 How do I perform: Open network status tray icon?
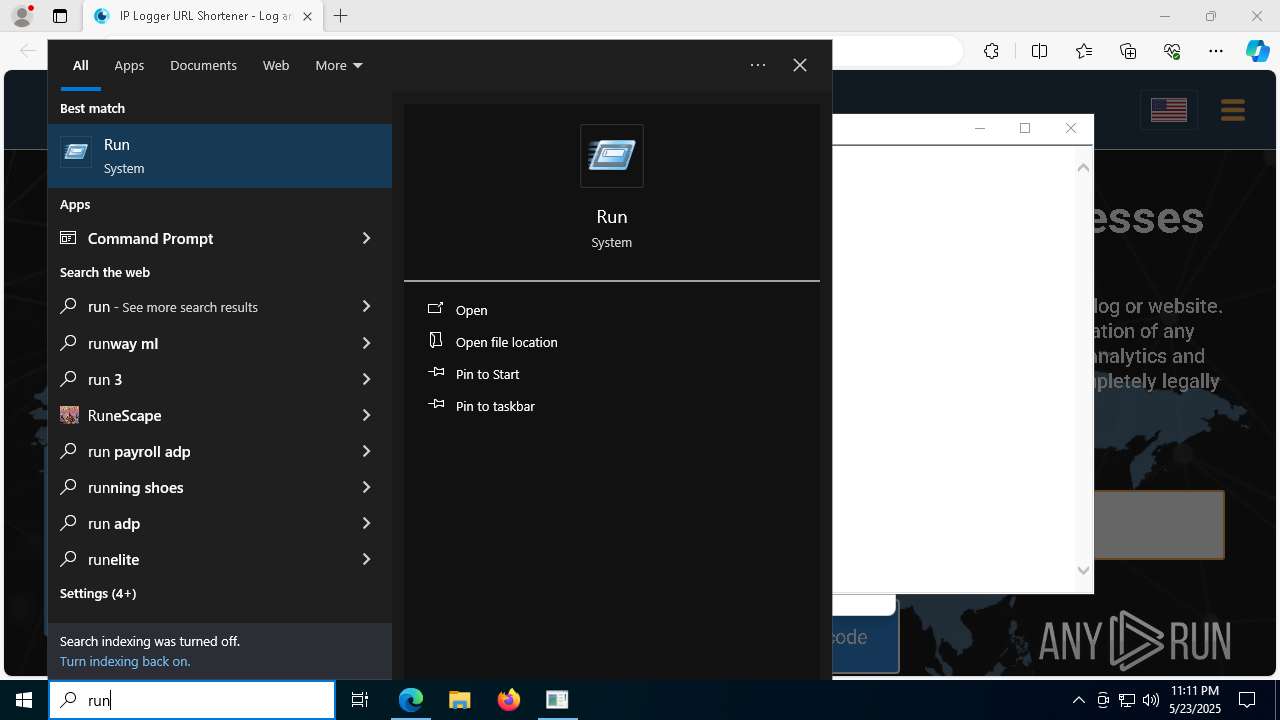tap(1127, 700)
